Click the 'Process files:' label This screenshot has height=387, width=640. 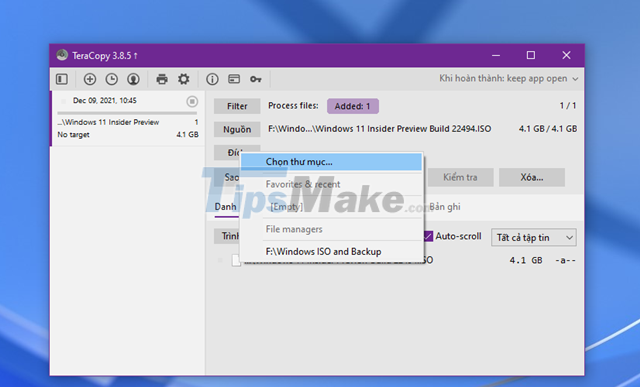(293, 106)
